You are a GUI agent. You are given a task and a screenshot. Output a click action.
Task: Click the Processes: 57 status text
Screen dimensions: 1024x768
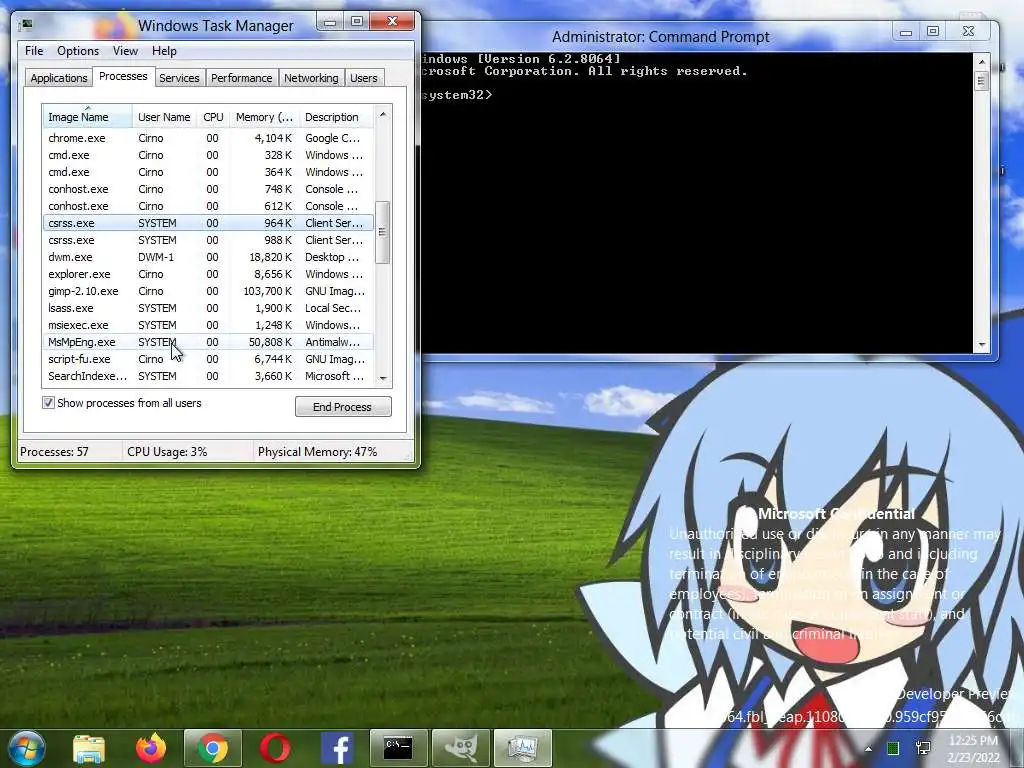tap(54, 452)
